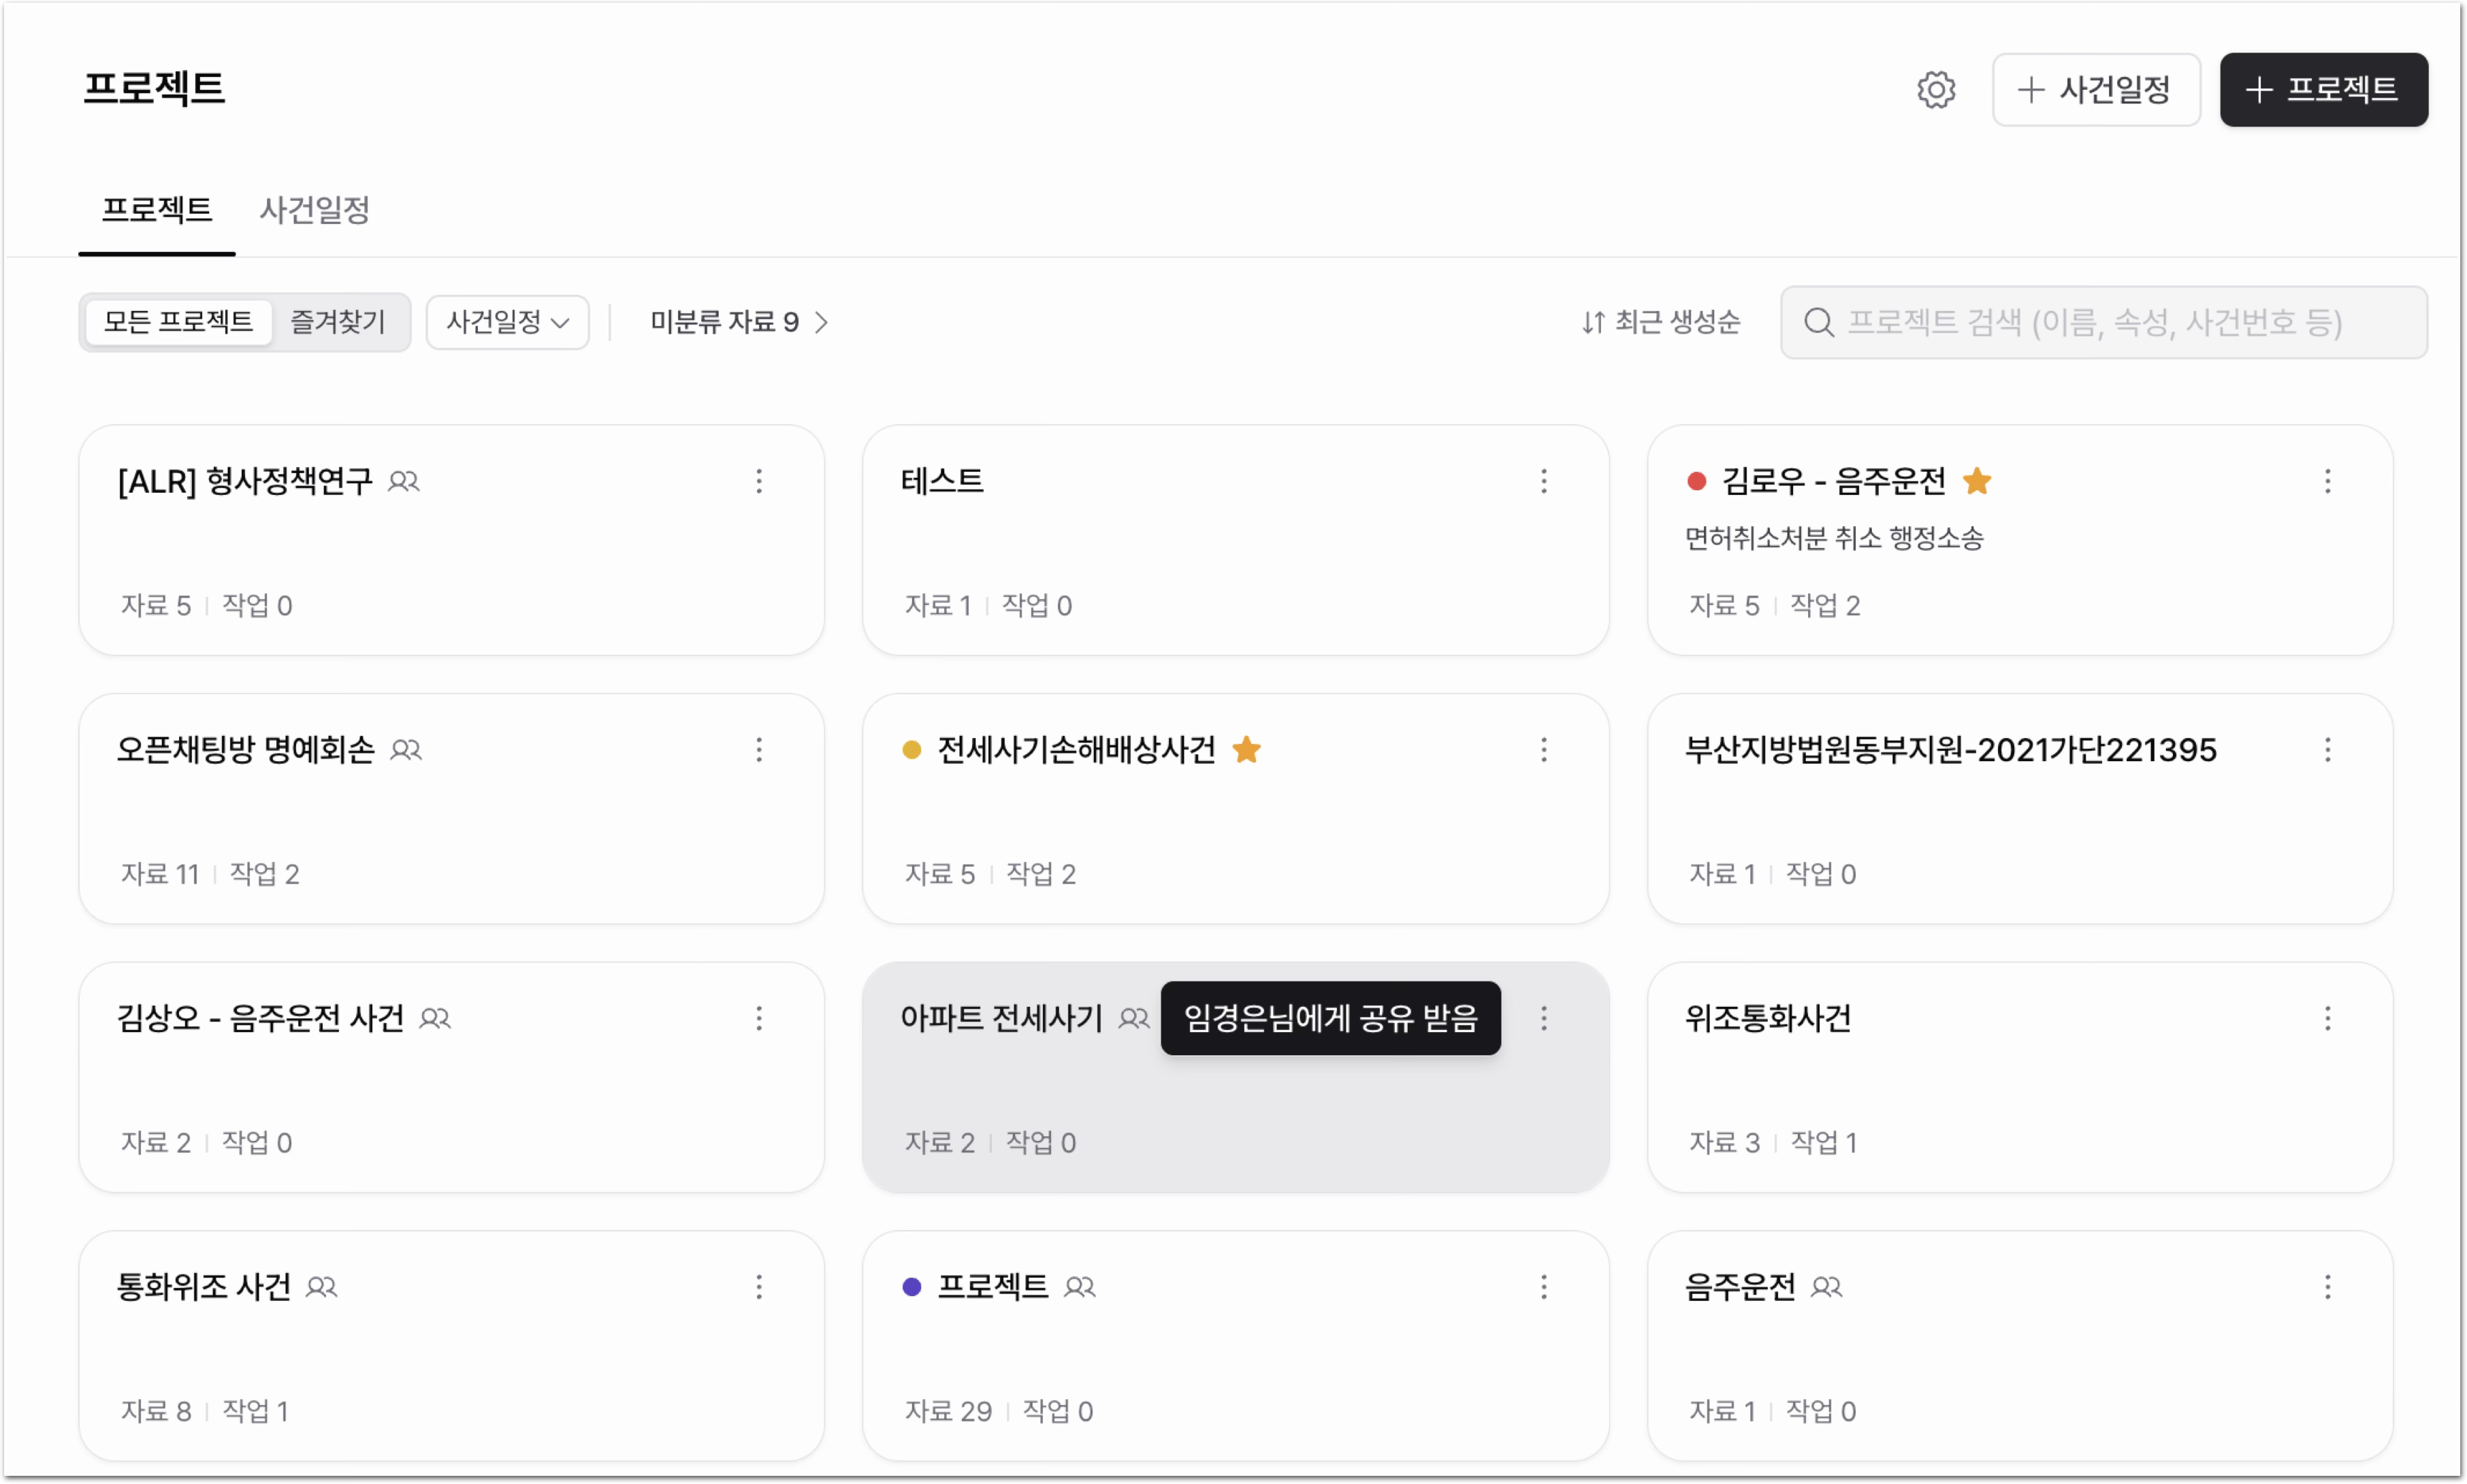Screen dimensions: 2467x1484
Task: Expand 미분류 자료 9 chevron
Action: tap(739, 322)
